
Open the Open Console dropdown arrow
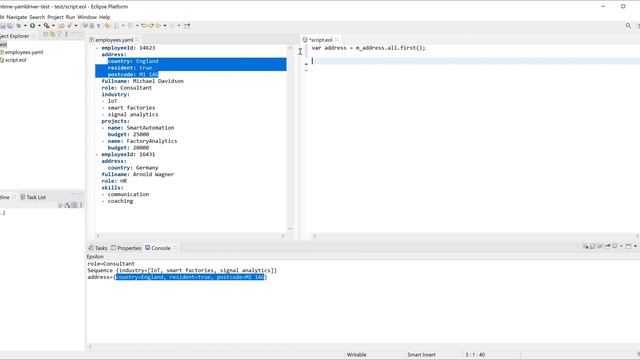(635, 246)
